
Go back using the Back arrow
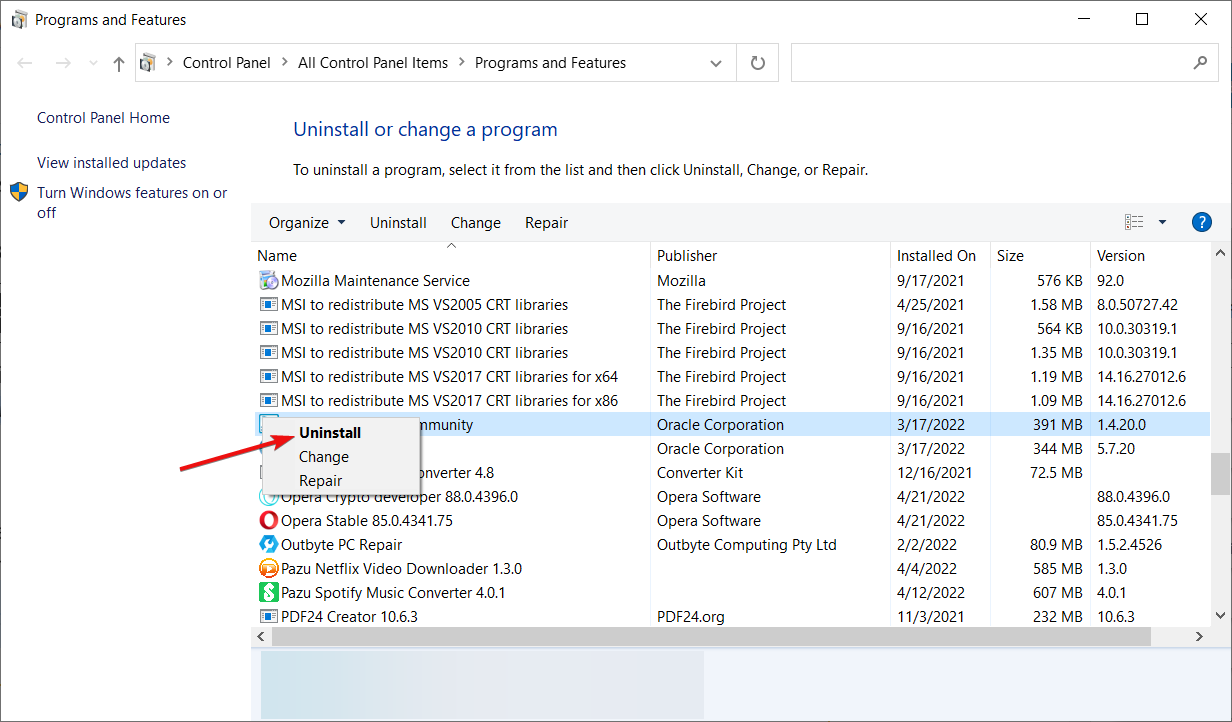click(x=26, y=63)
